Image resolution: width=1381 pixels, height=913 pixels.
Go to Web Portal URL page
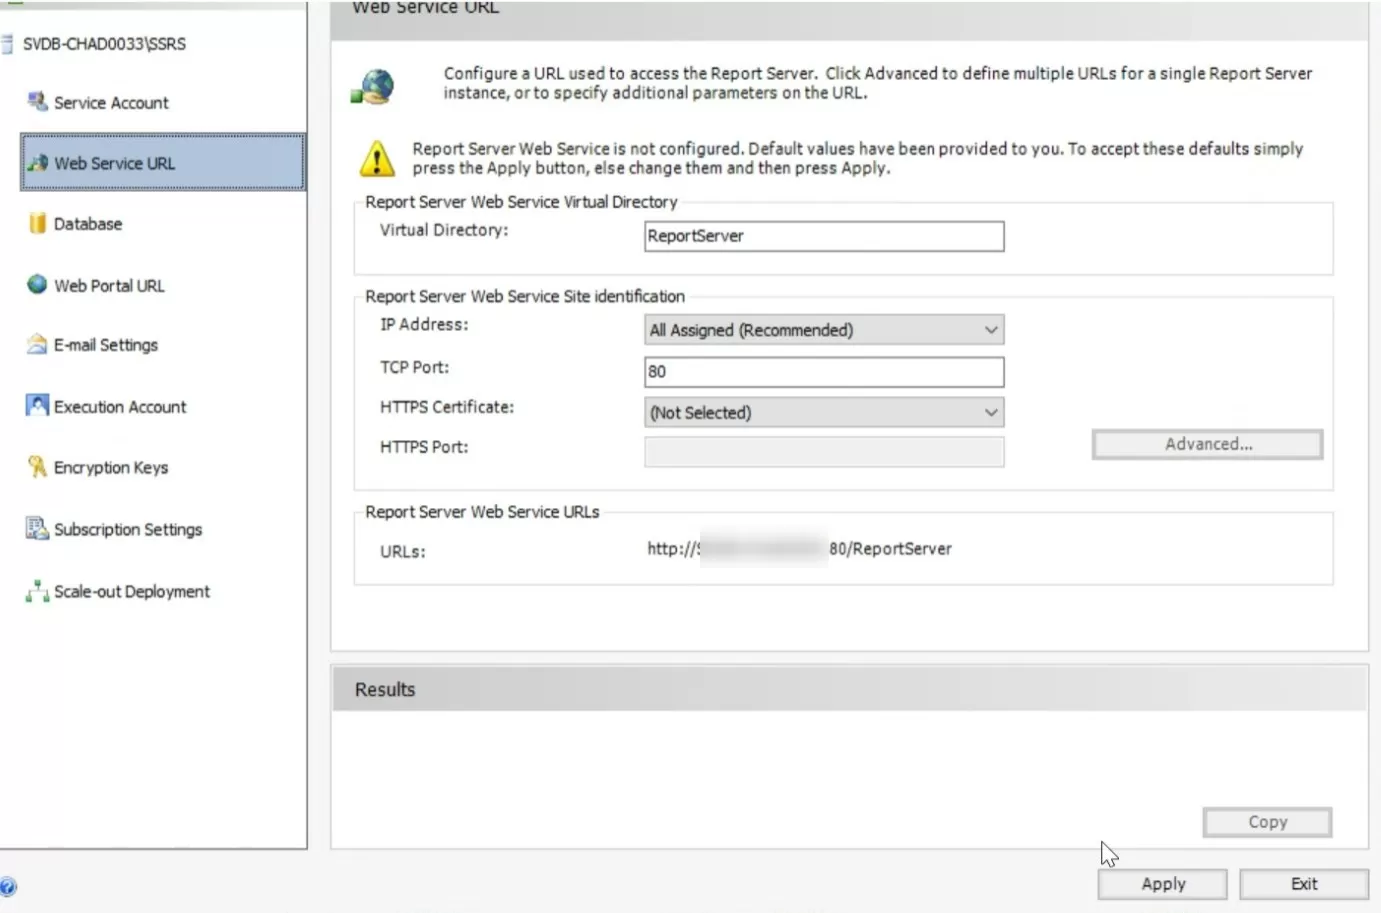[x=109, y=285]
